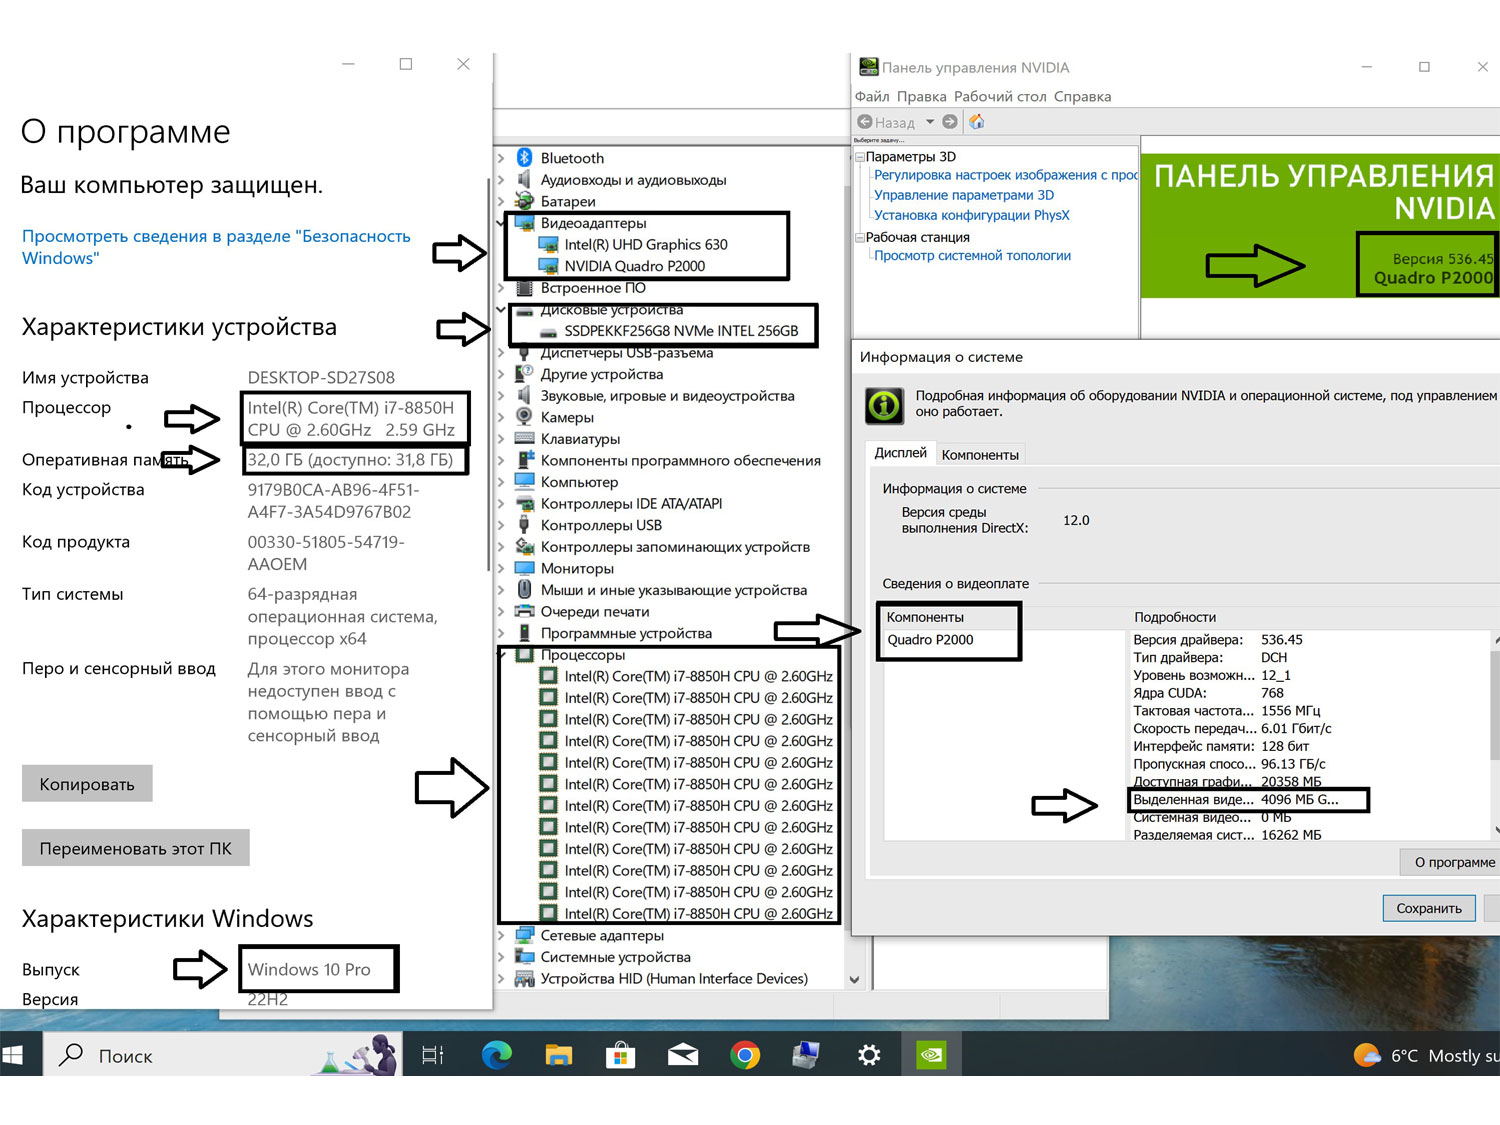Click the Назад button in NVIDIA toolbar
Viewport: 1500px width, 1125px height.
pos(887,122)
